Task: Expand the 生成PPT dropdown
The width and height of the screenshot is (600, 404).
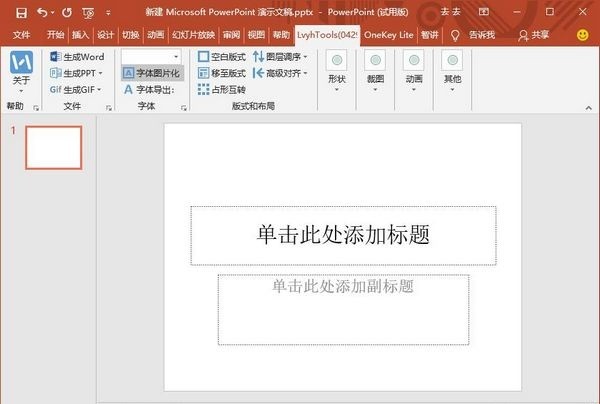Action: 101,73
